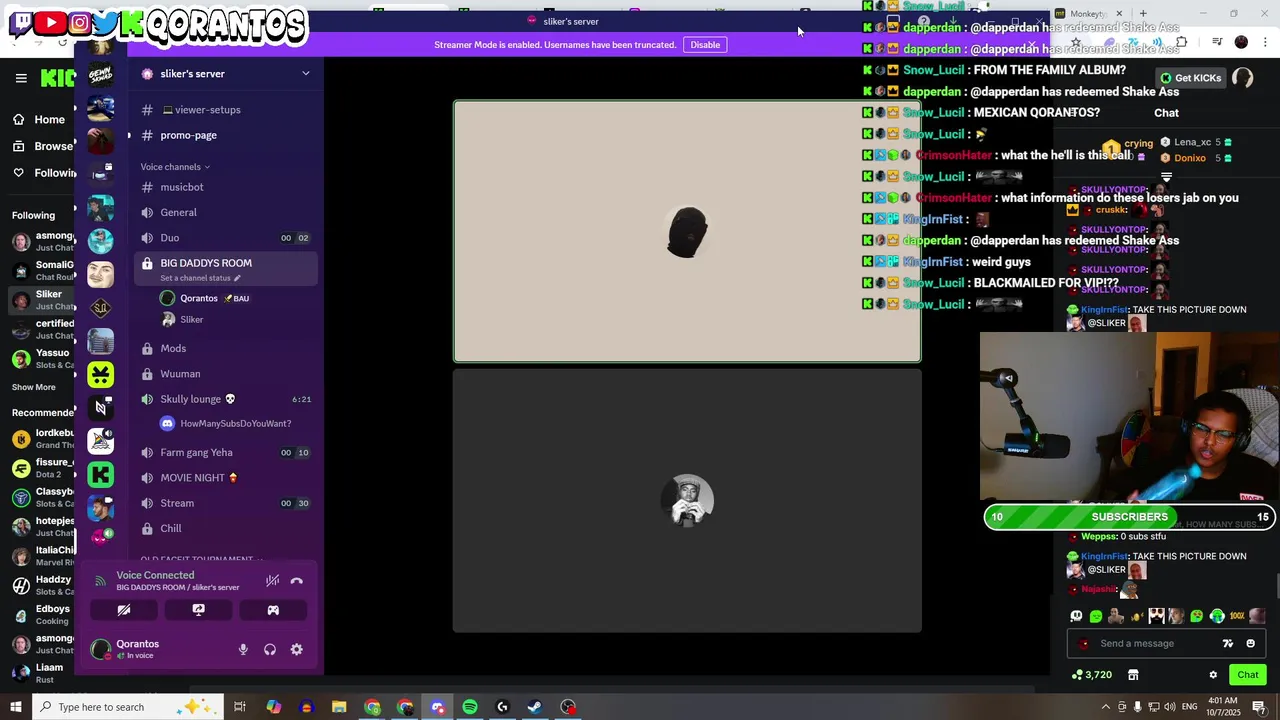Screen dimensions: 1280x720
Task: Expand Show More in Following list
Action: 34,387
